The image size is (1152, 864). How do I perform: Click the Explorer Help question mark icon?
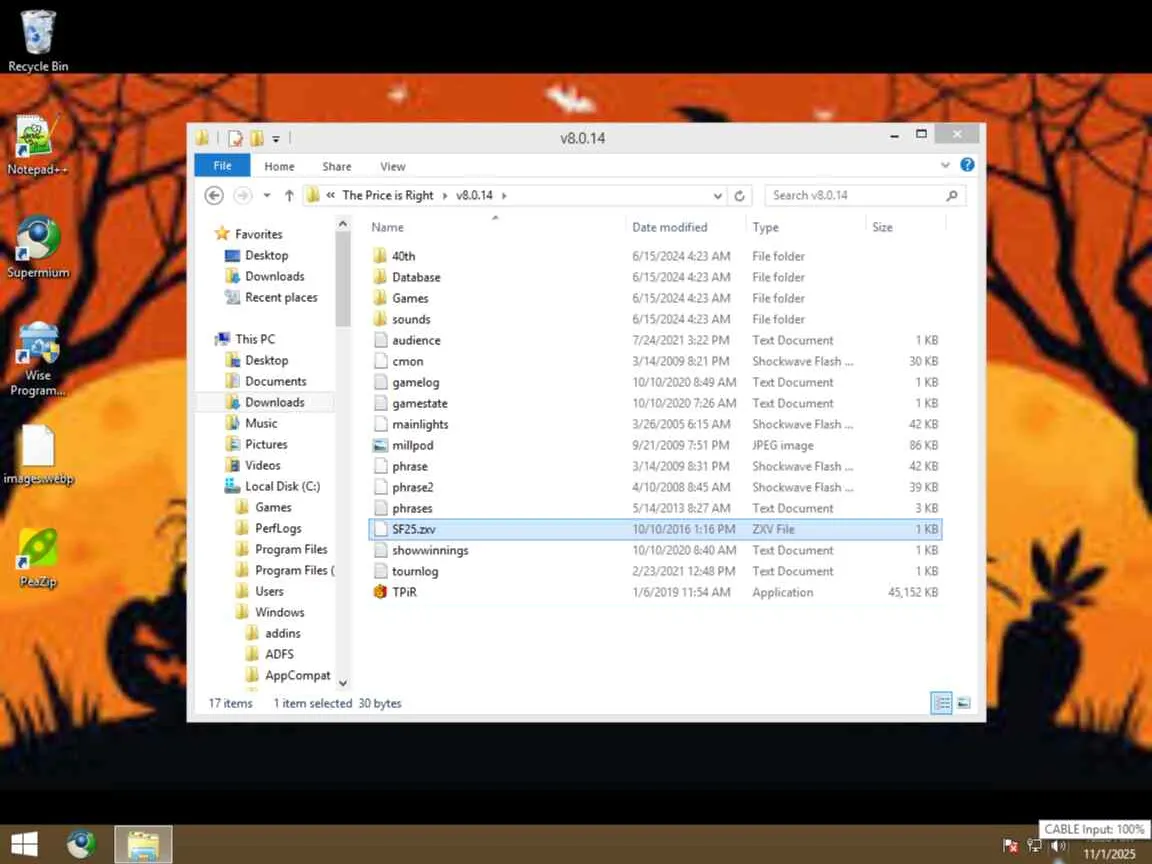pyautogui.click(x=968, y=165)
